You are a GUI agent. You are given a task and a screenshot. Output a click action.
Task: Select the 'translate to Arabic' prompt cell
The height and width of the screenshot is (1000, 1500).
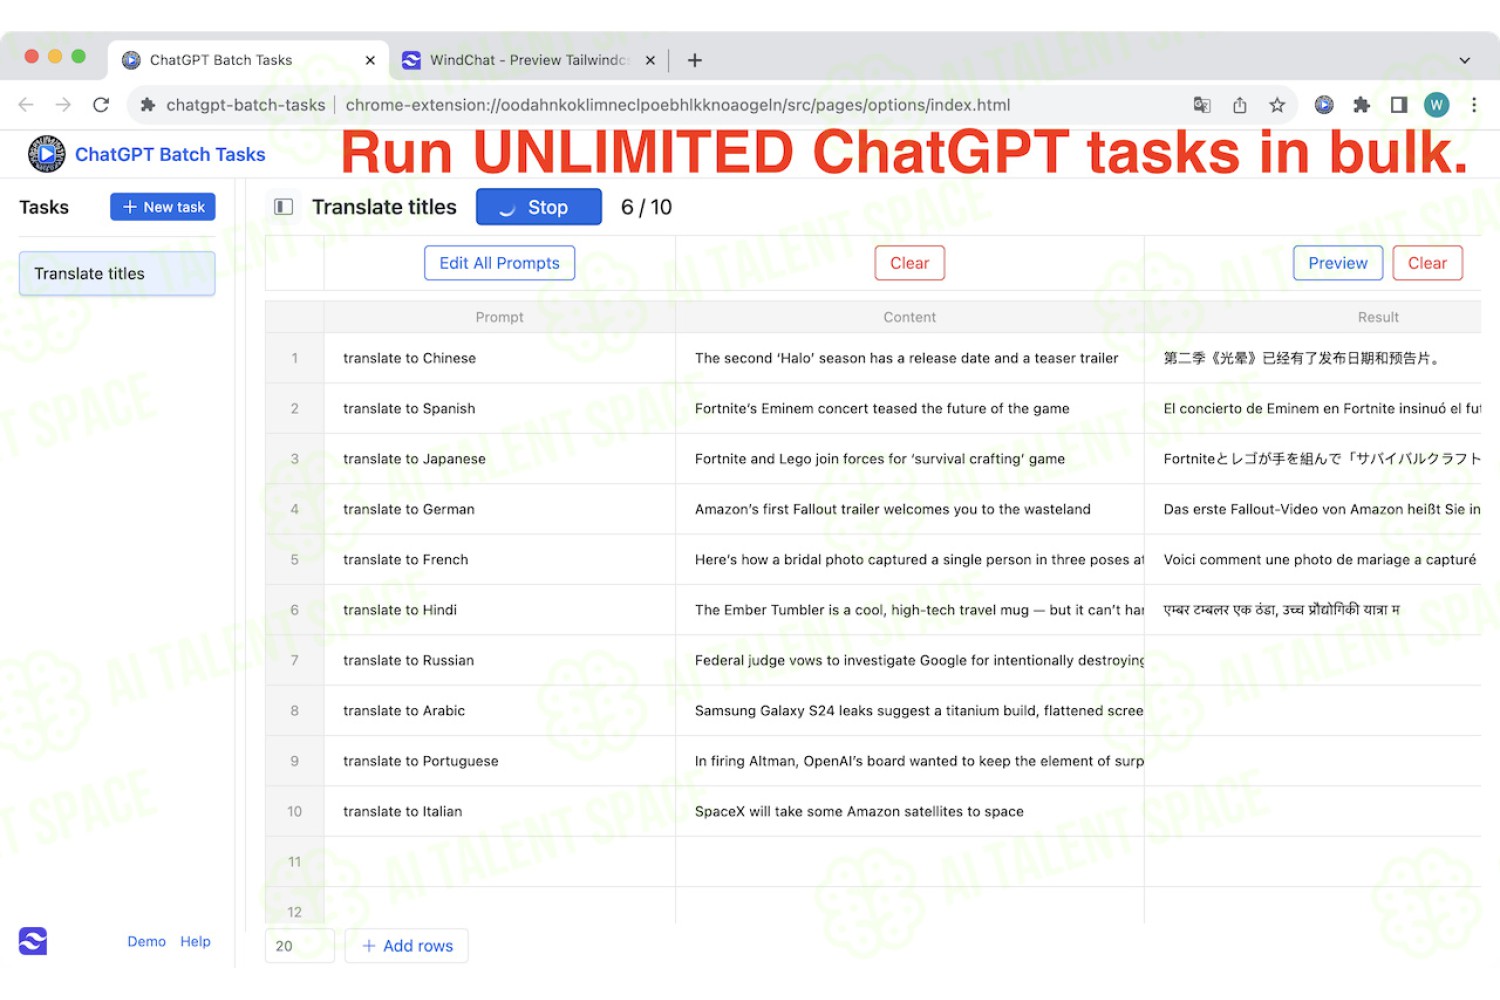point(500,711)
